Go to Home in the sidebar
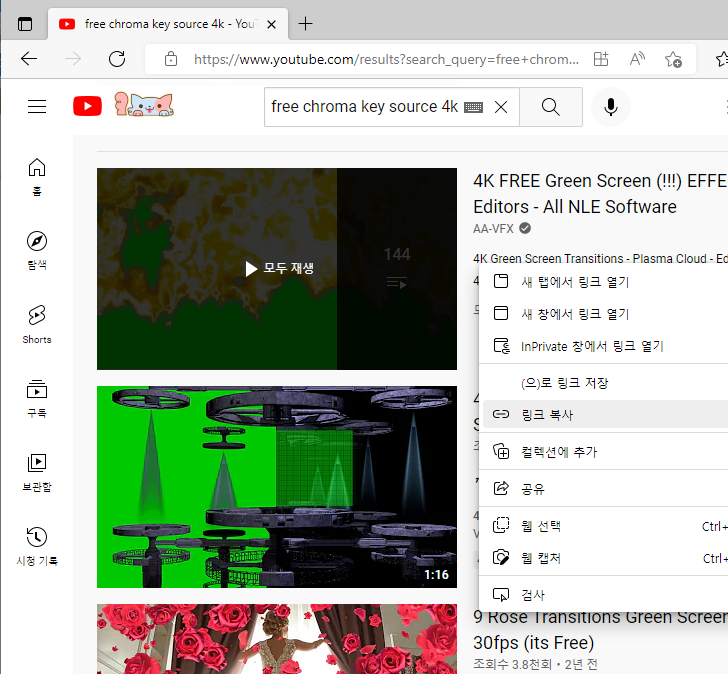Viewport: 728px width, 674px height. [37, 177]
